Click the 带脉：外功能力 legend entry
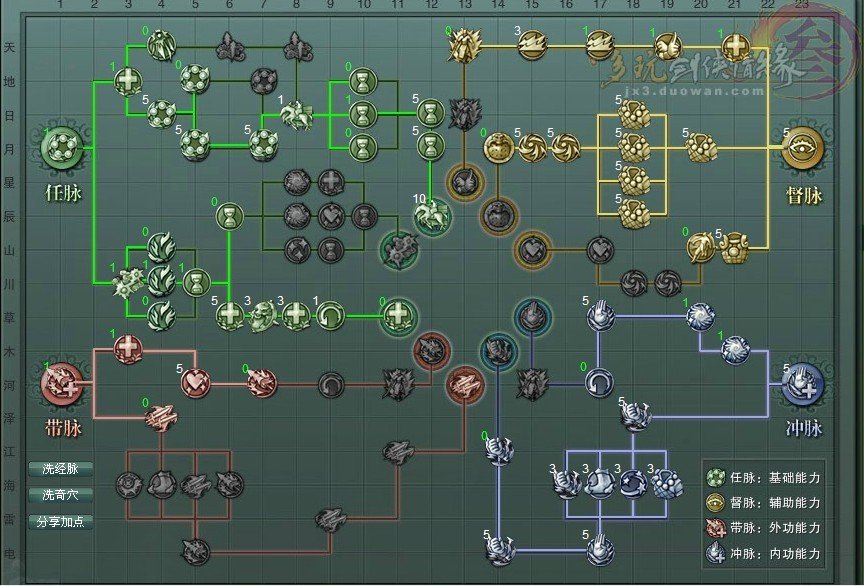 pos(766,527)
